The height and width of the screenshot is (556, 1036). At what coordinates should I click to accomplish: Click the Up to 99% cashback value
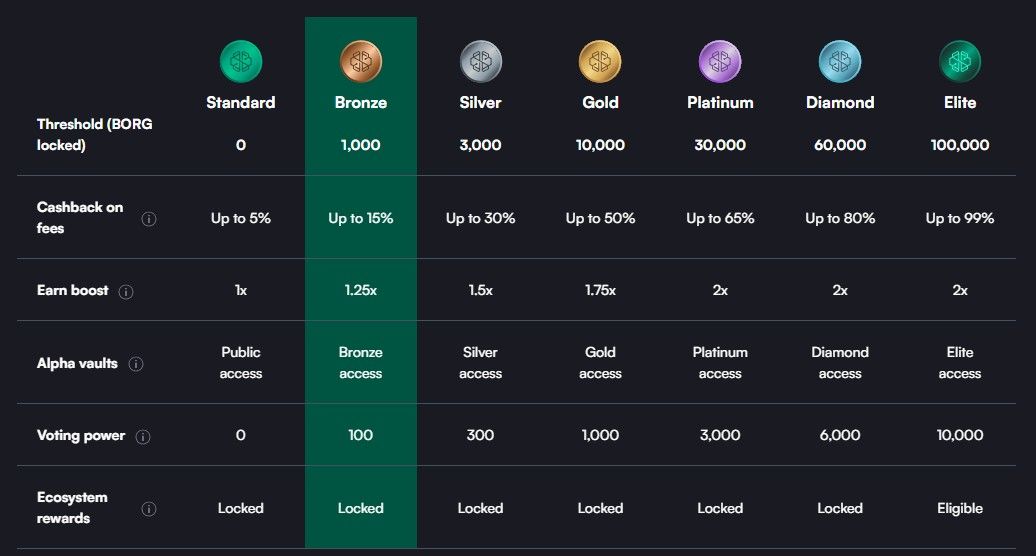pos(960,218)
